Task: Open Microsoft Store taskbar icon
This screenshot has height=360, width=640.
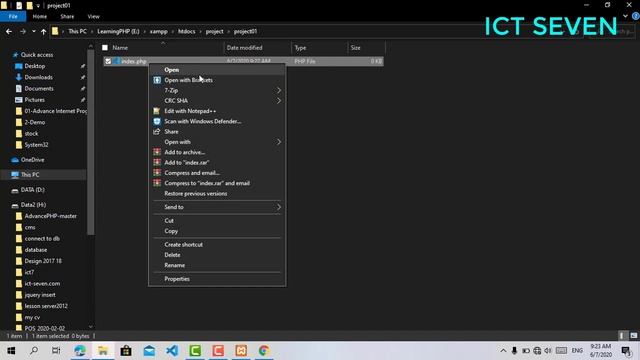Action: tap(126, 351)
